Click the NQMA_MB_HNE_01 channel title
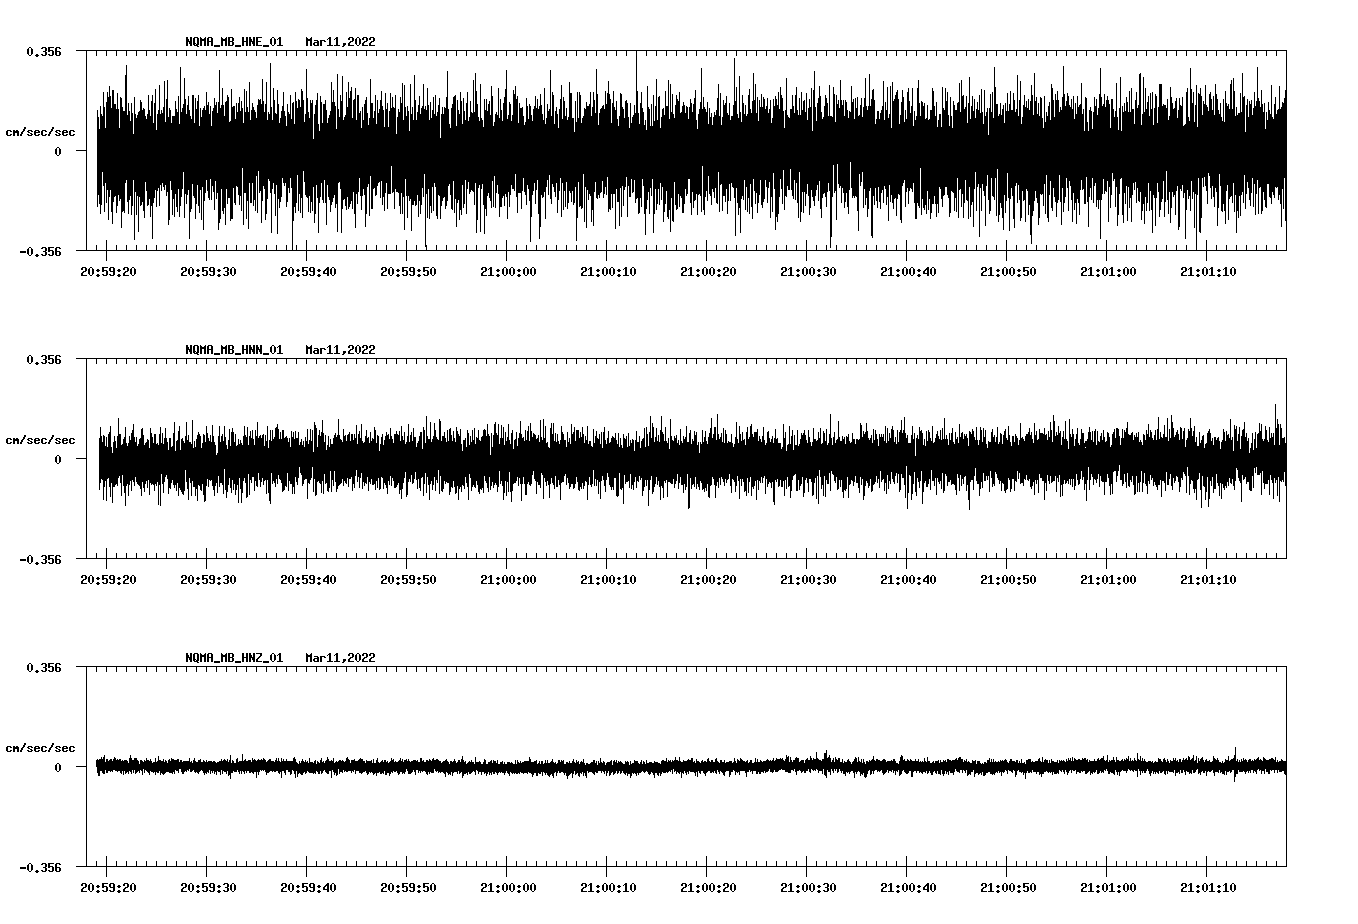Viewport: 1358px width, 924px height. tap(234, 42)
